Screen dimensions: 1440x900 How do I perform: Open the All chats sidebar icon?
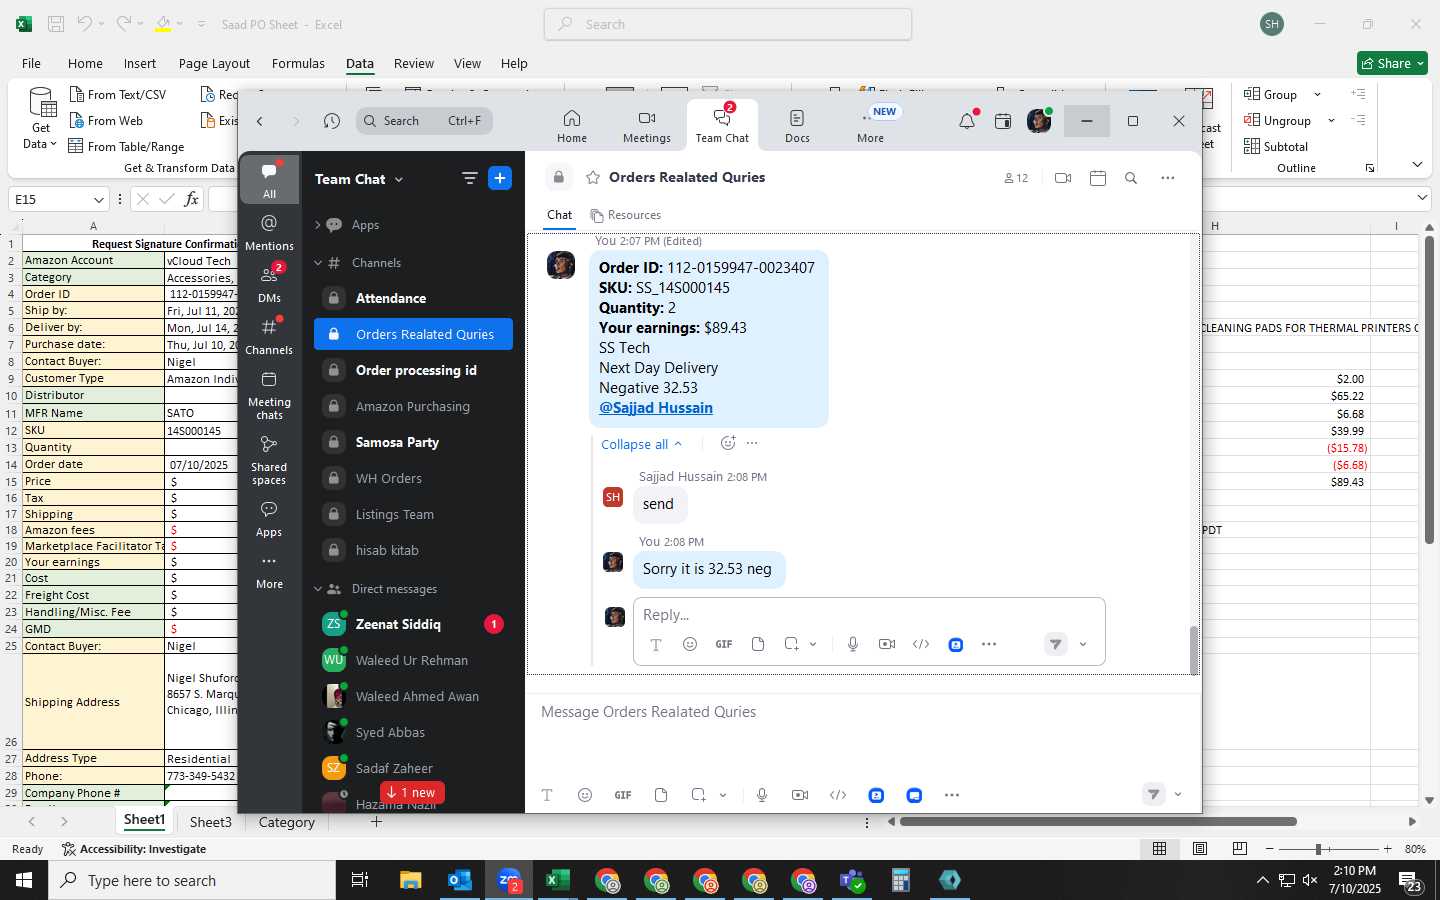click(269, 180)
